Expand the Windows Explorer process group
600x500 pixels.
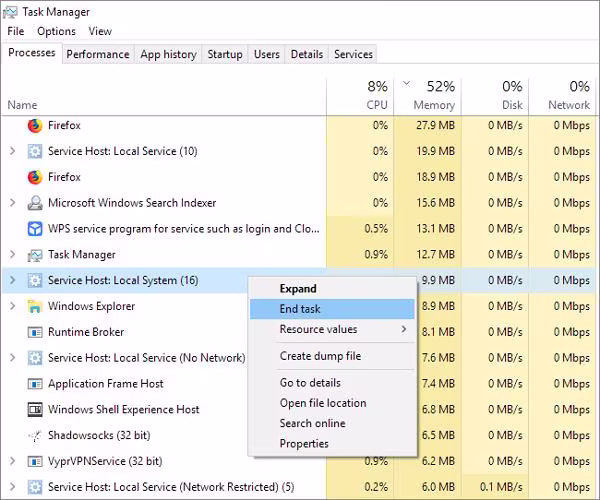(12, 306)
